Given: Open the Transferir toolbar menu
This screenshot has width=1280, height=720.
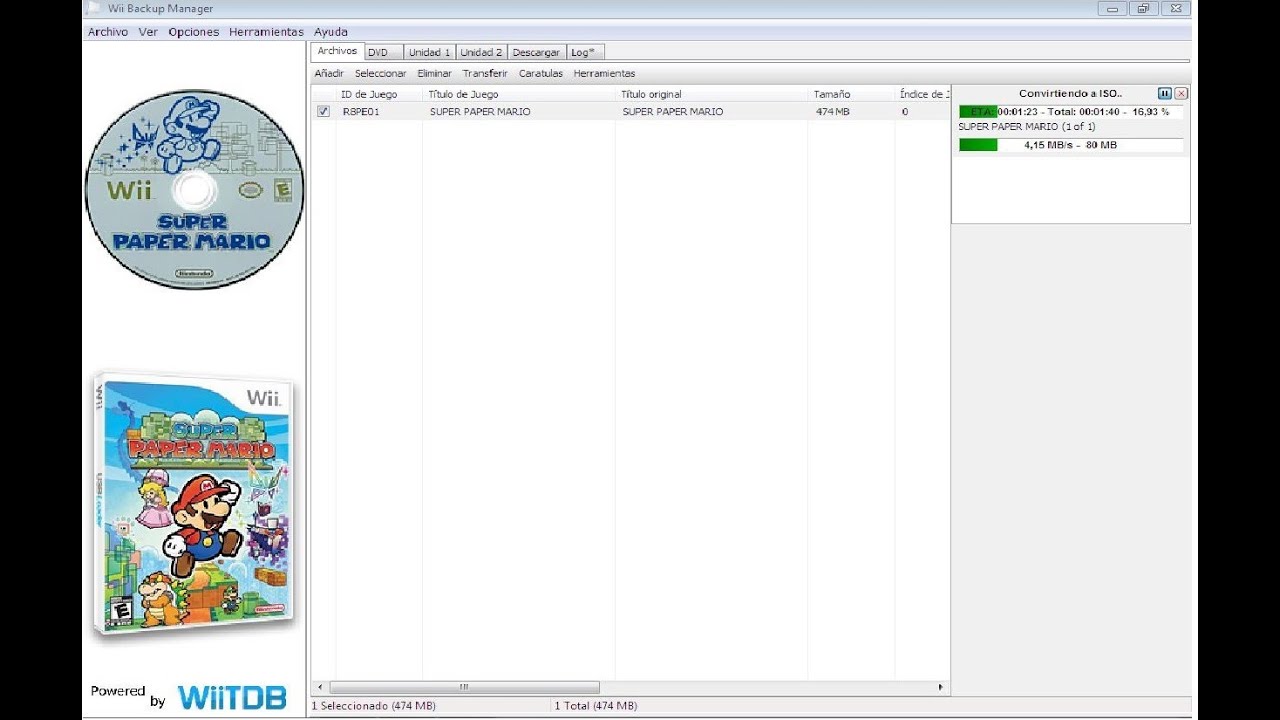Looking at the screenshot, I should 485,73.
